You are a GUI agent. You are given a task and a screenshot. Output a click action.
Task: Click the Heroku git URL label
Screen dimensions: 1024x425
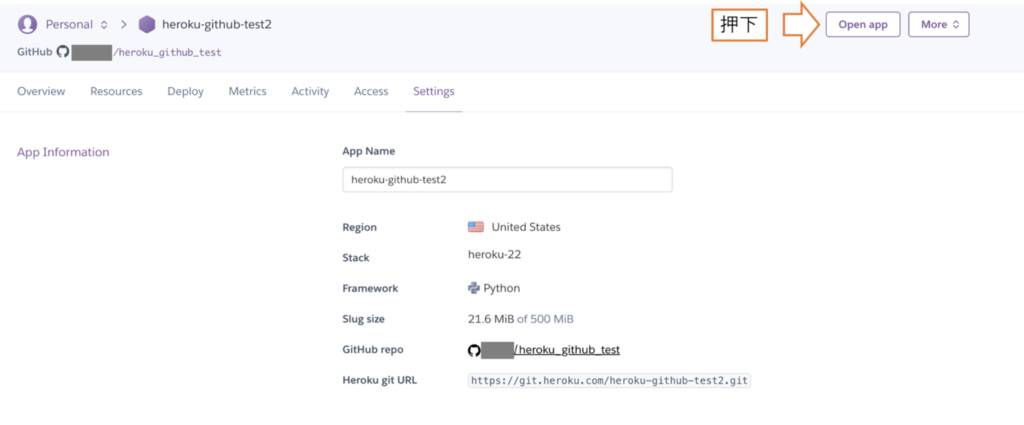click(380, 380)
